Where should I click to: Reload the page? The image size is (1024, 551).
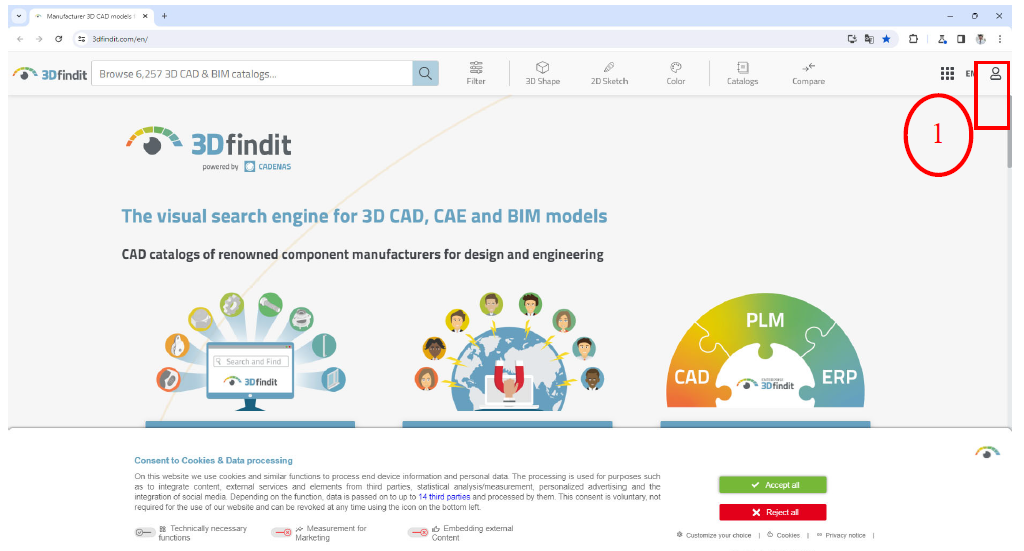pos(59,39)
